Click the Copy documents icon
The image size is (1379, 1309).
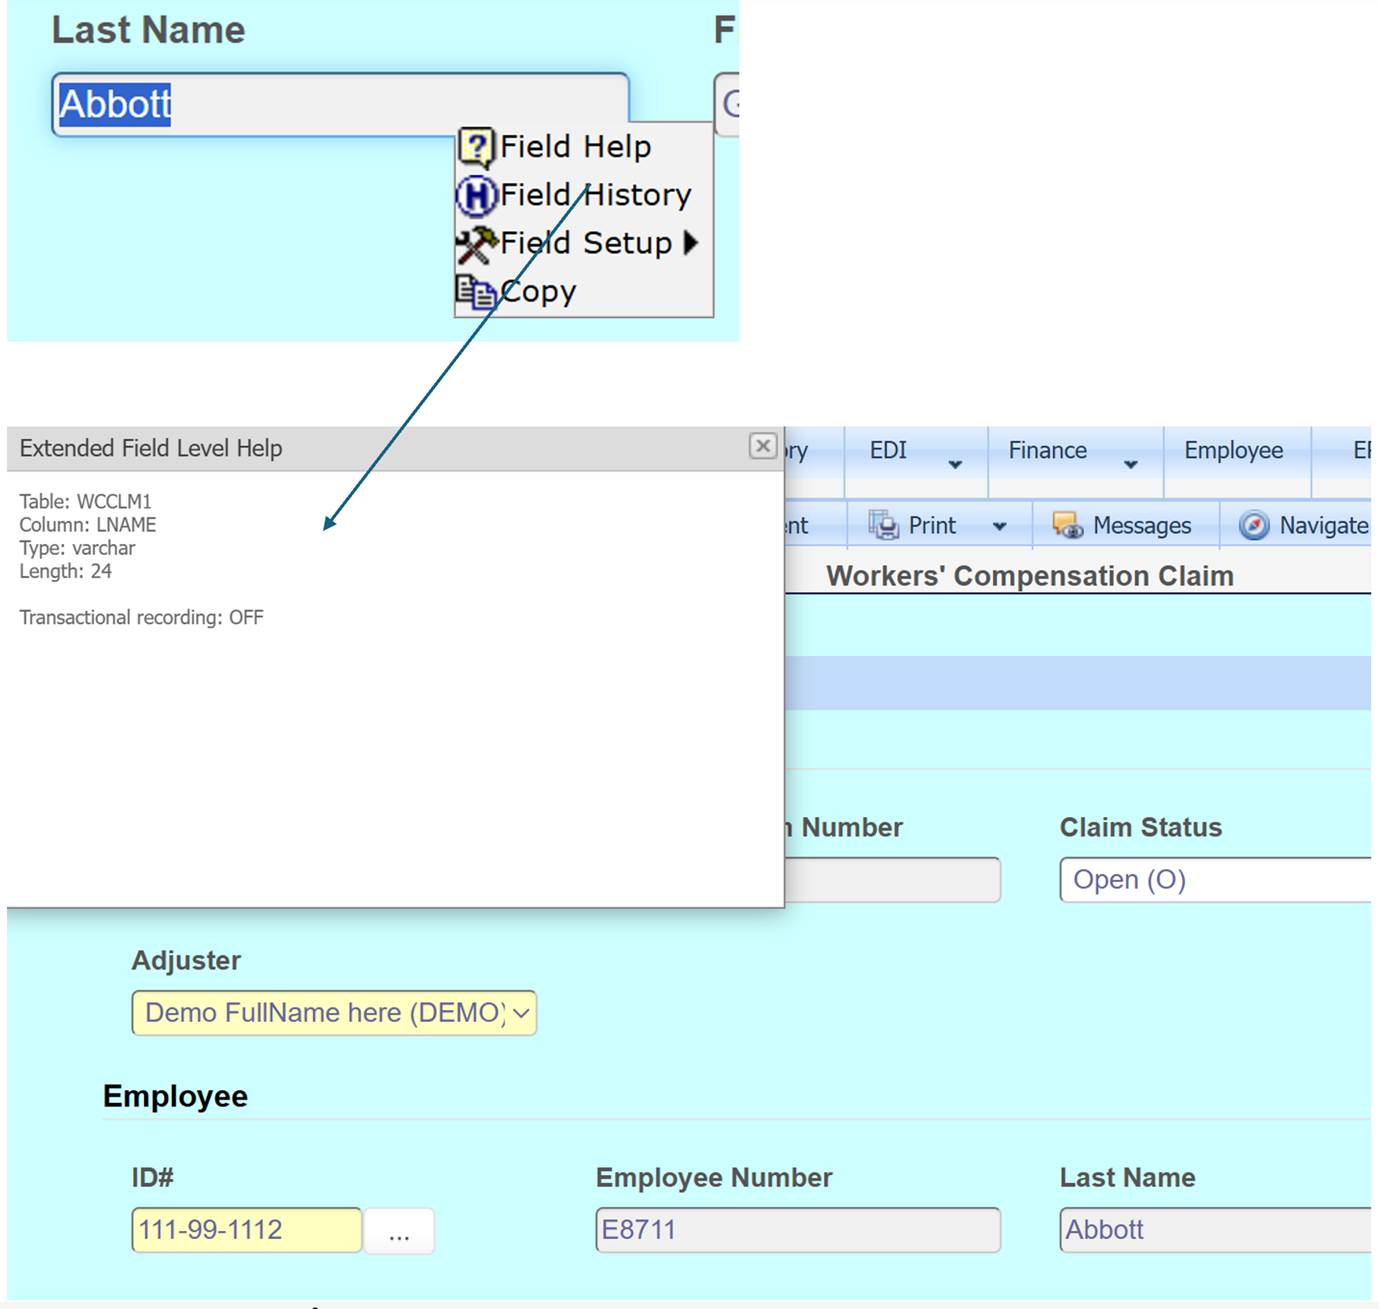click(x=476, y=292)
